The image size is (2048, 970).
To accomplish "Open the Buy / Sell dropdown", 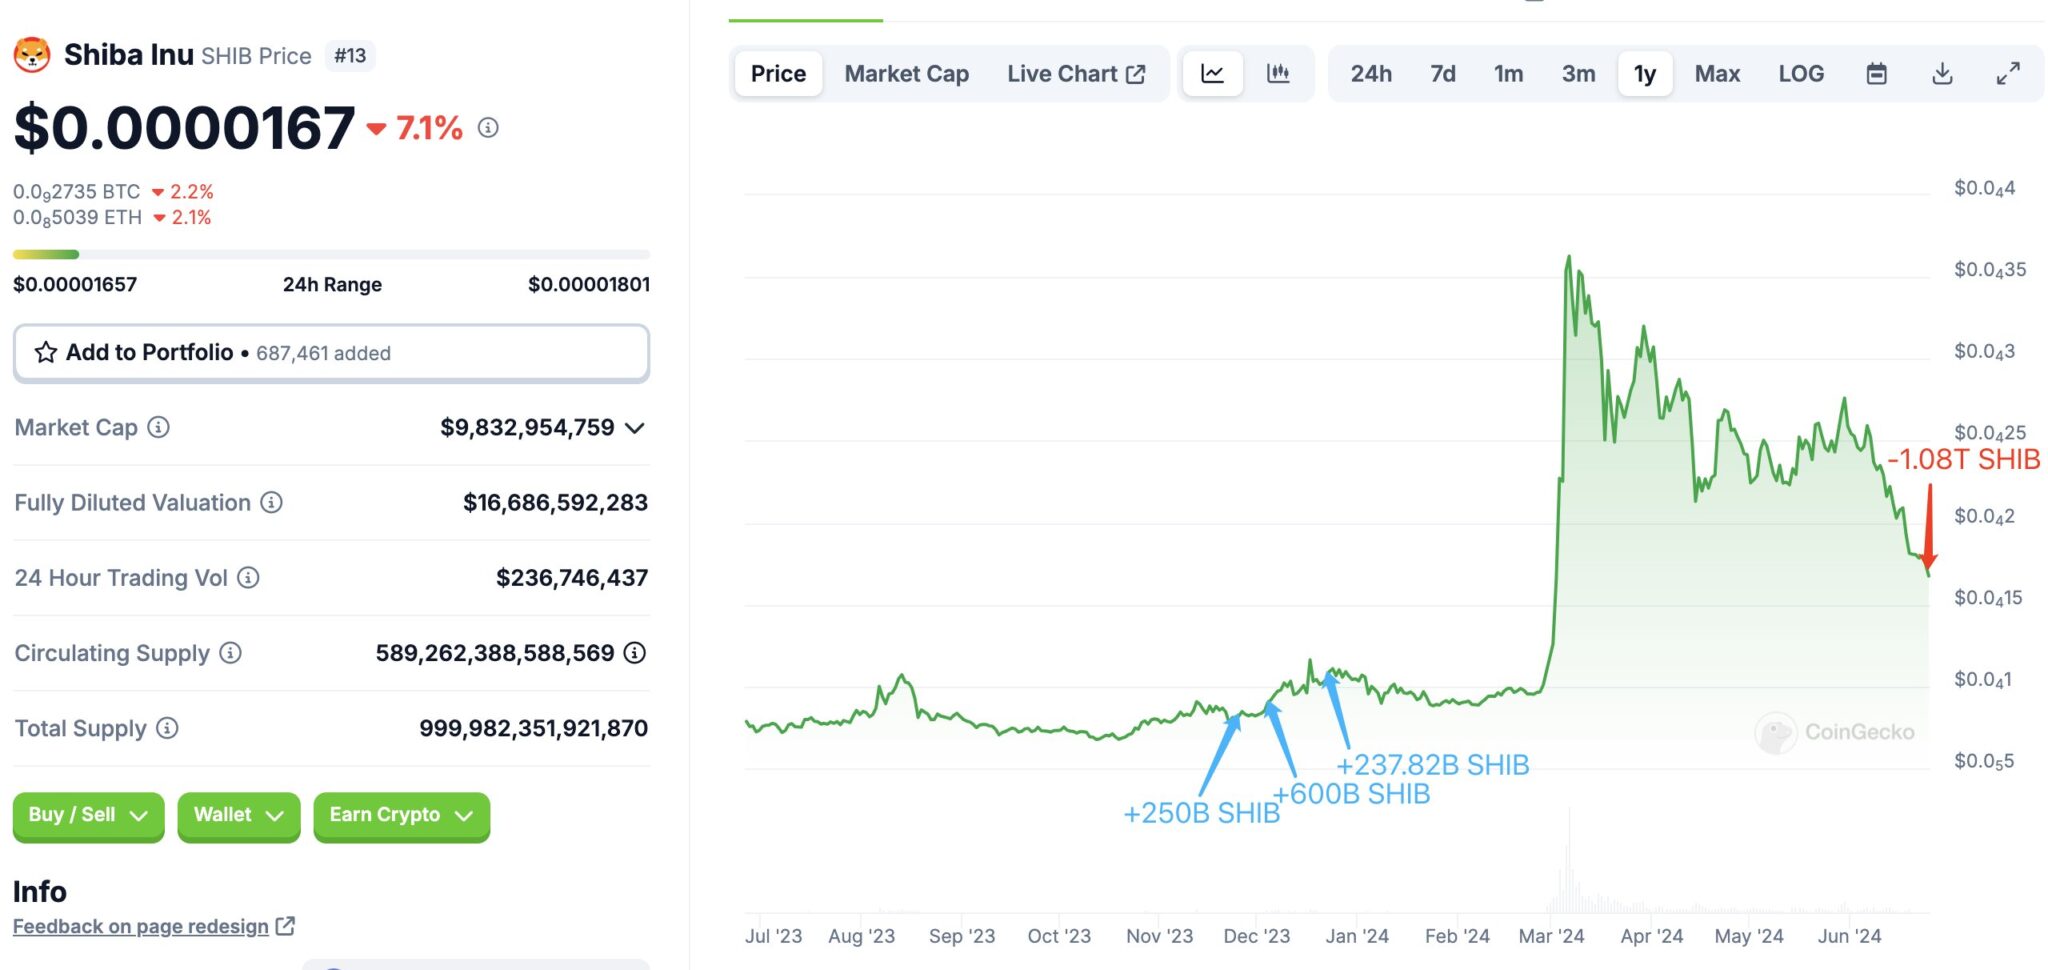I will (x=88, y=815).
